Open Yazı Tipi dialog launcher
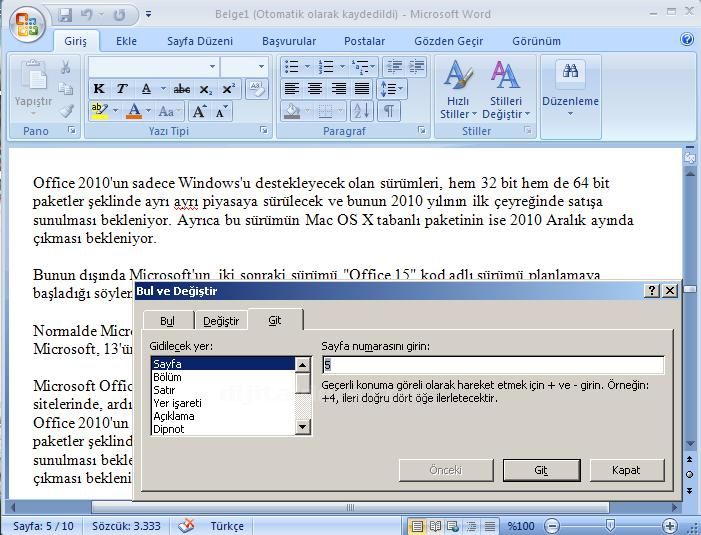 [264, 130]
